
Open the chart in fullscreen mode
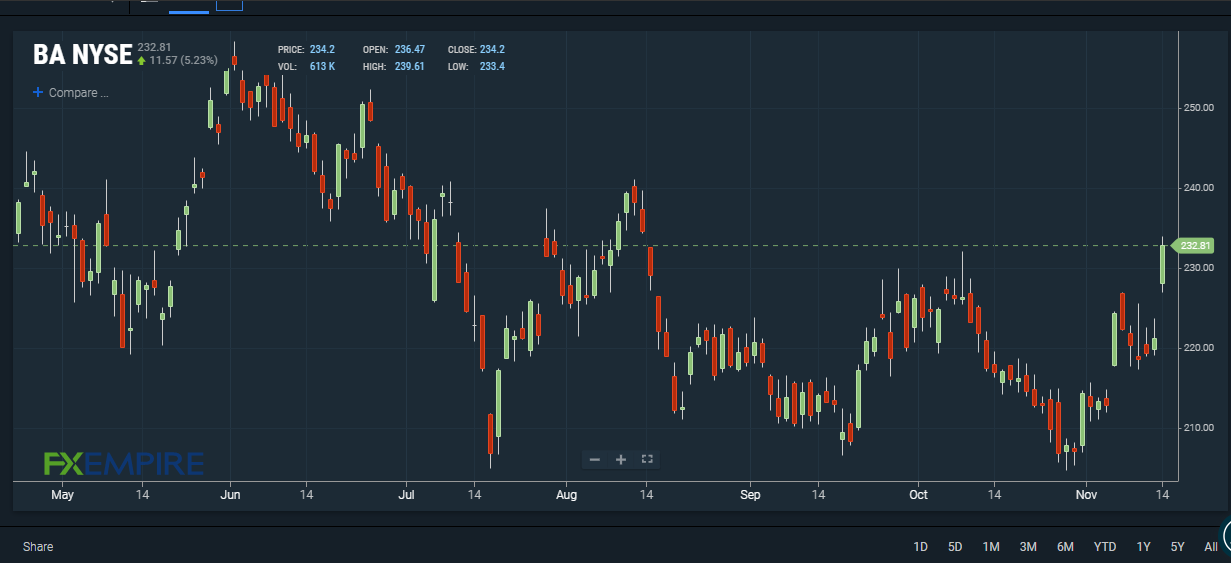(647, 459)
